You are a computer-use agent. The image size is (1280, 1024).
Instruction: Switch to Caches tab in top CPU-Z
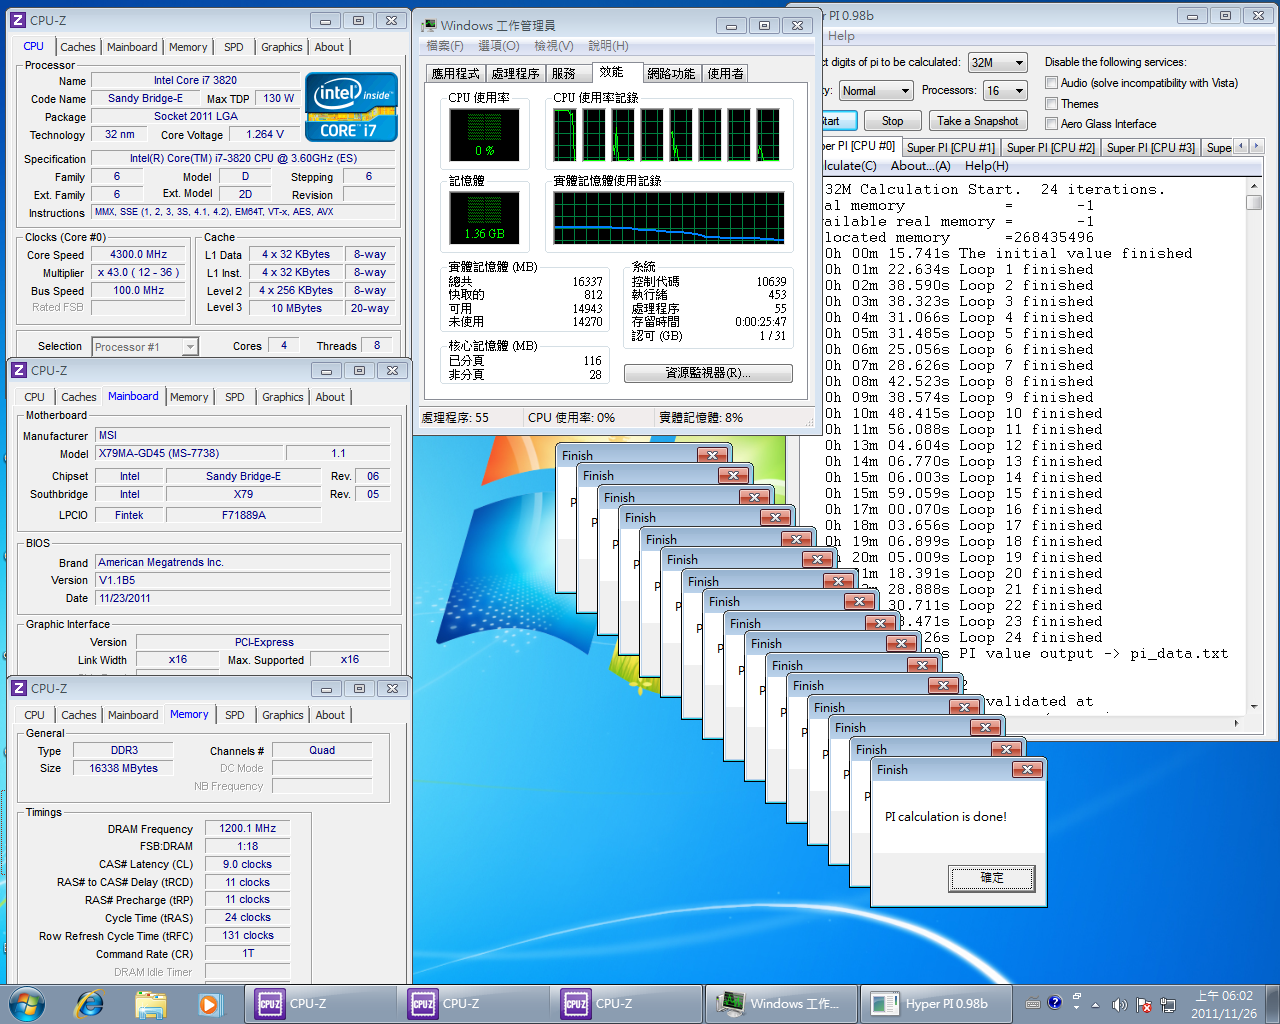click(x=78, y=47)
